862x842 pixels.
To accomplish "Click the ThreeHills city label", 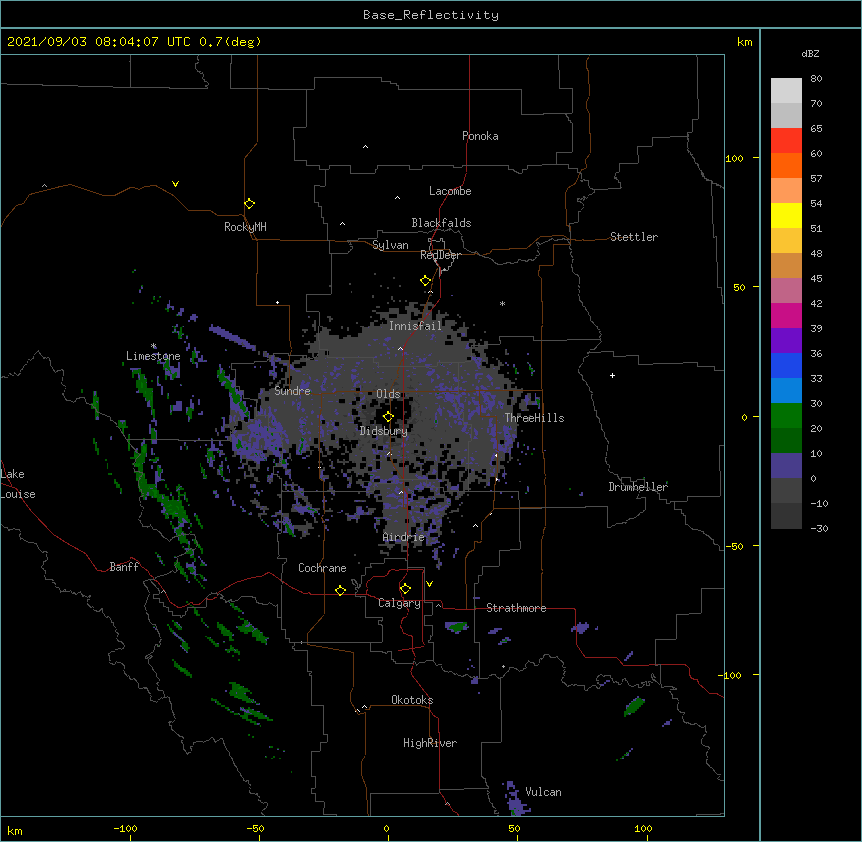I will click(534, 418).
